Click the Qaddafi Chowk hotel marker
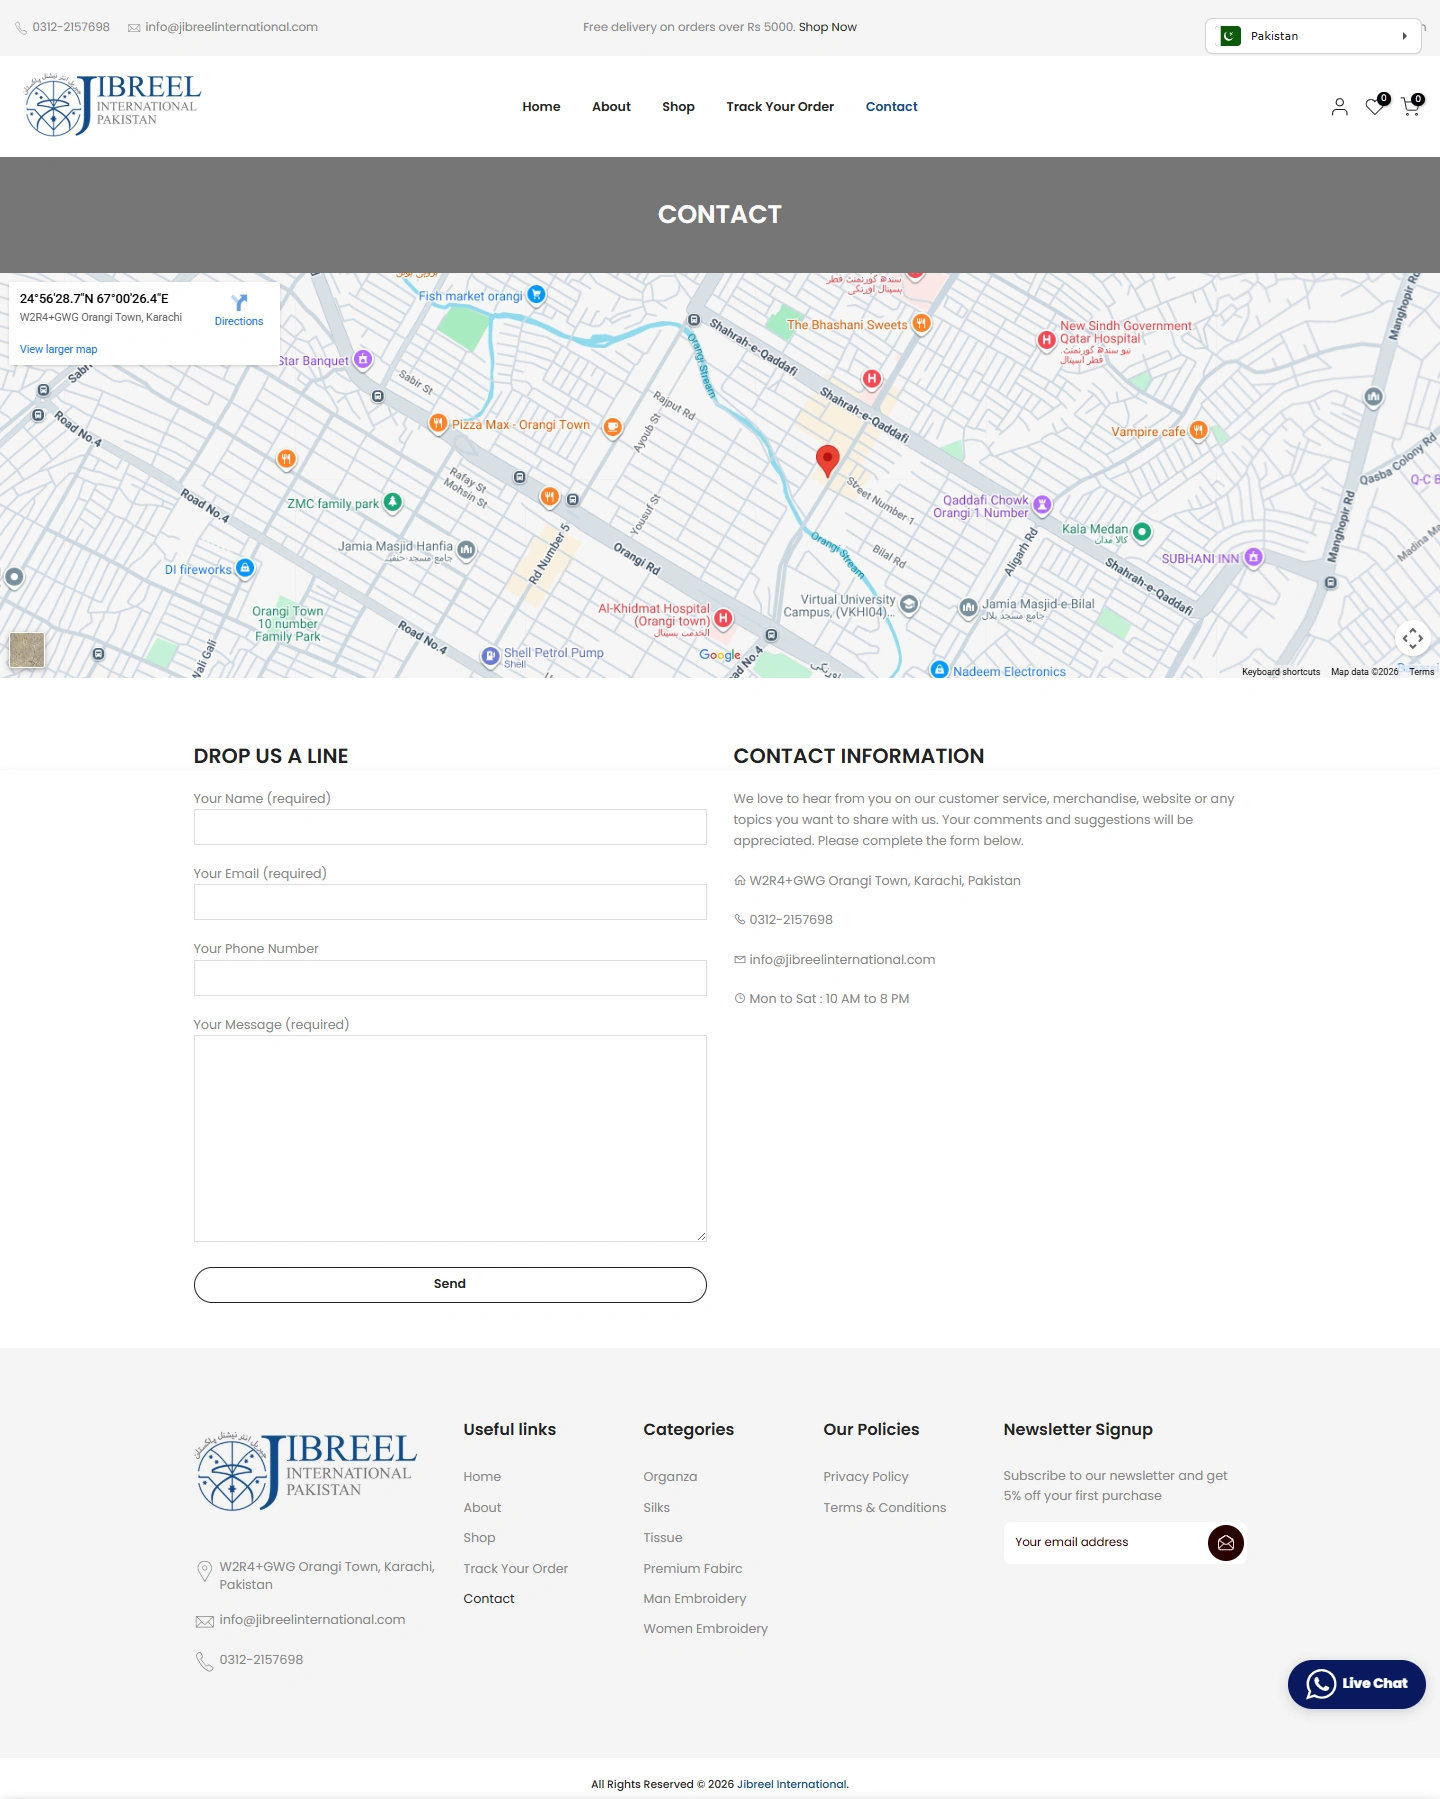Viewport: 1440px width, 1799px height. click(x=1042, y=504)
